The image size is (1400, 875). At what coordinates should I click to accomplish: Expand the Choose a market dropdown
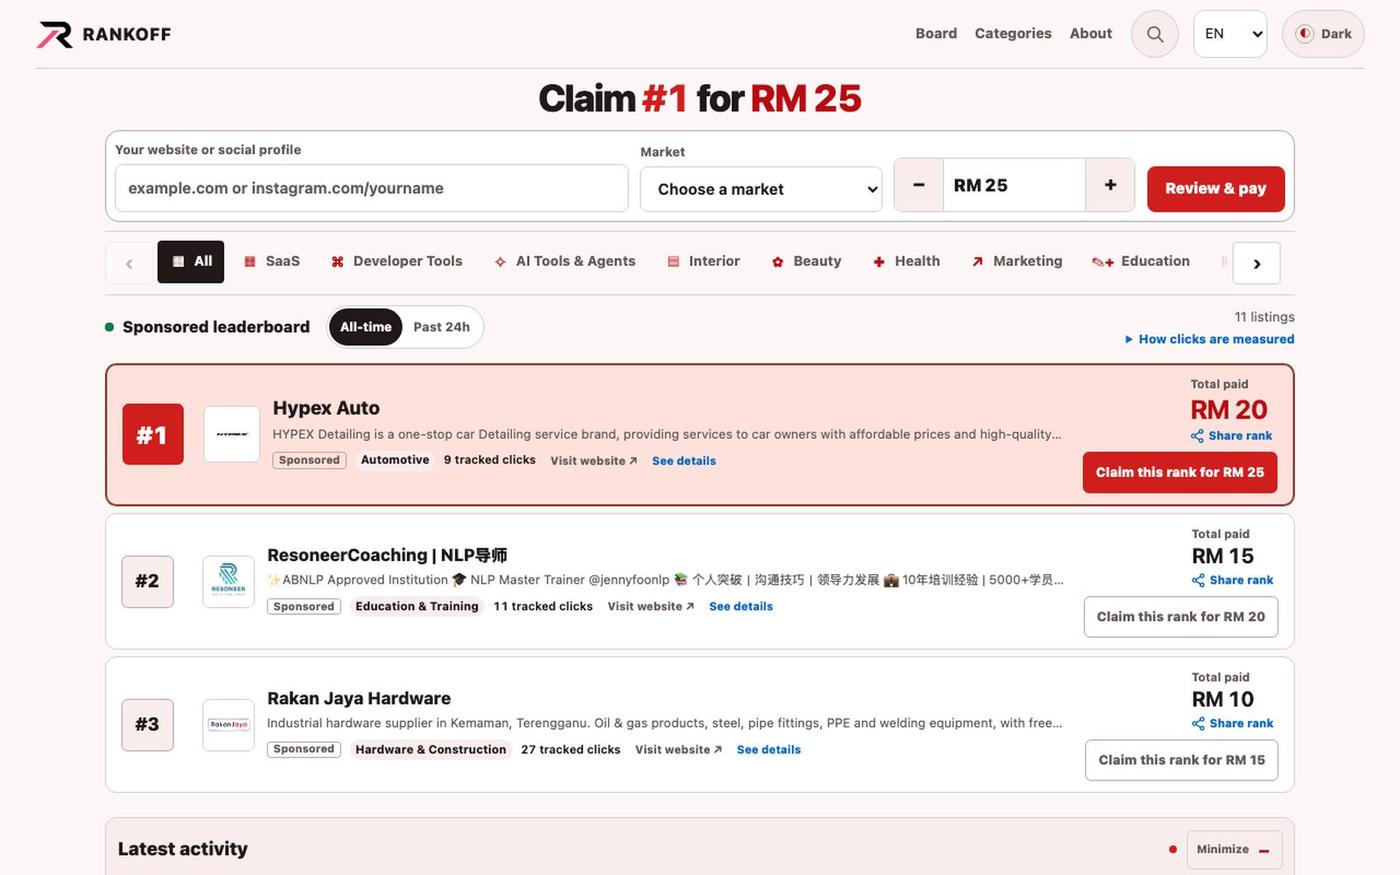[761, 189]
